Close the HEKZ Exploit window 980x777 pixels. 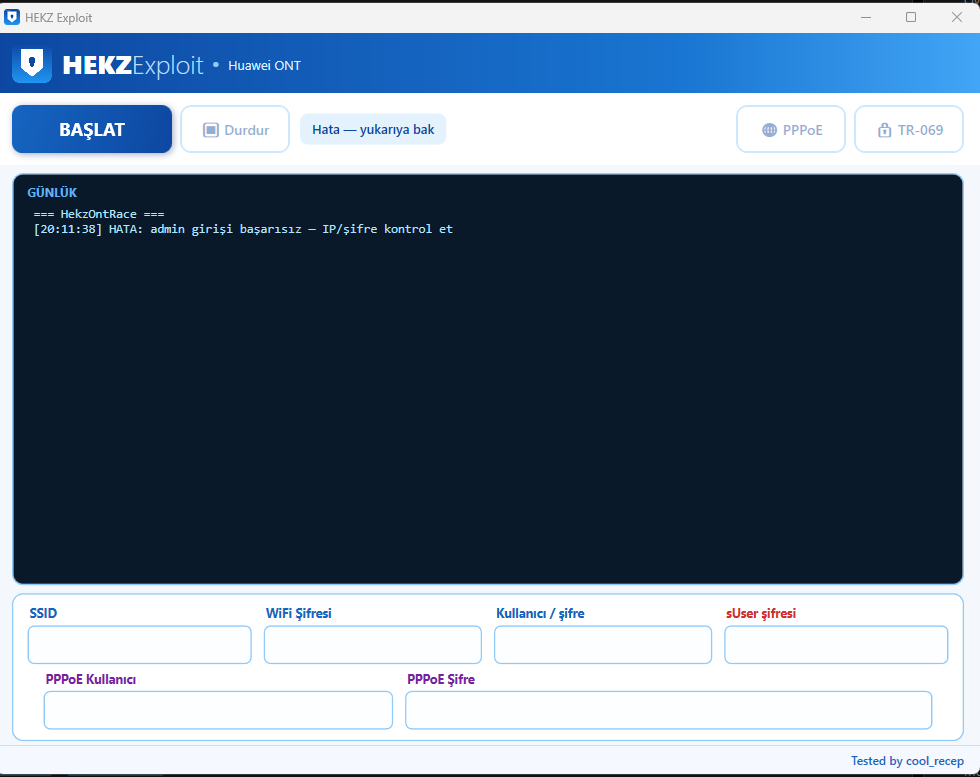pos(957,17)
